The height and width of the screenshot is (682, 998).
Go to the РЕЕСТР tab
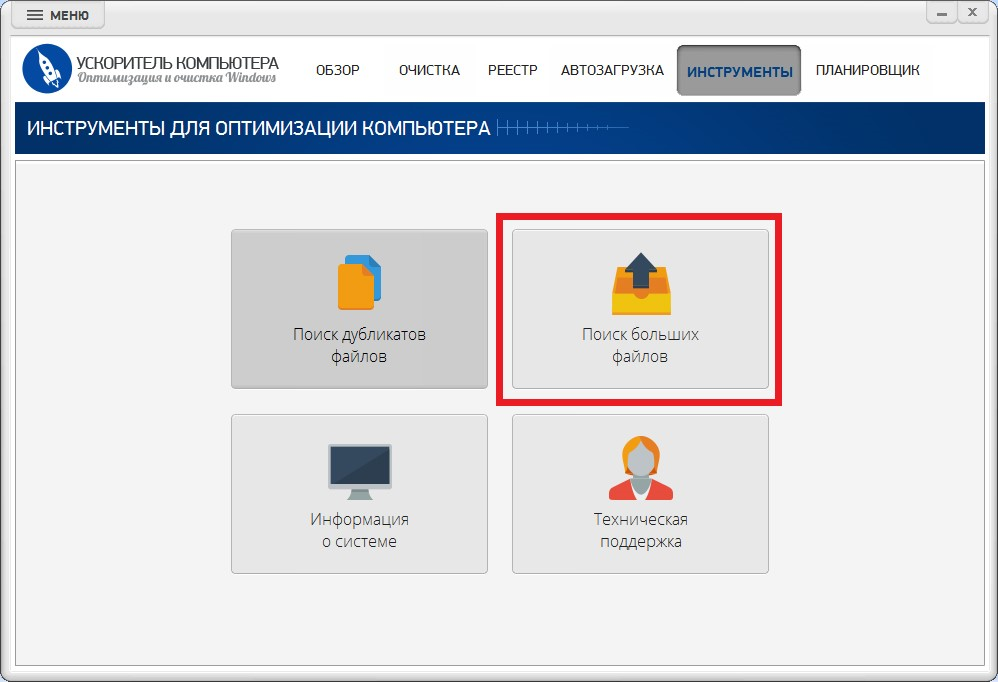tap(512, 70)
